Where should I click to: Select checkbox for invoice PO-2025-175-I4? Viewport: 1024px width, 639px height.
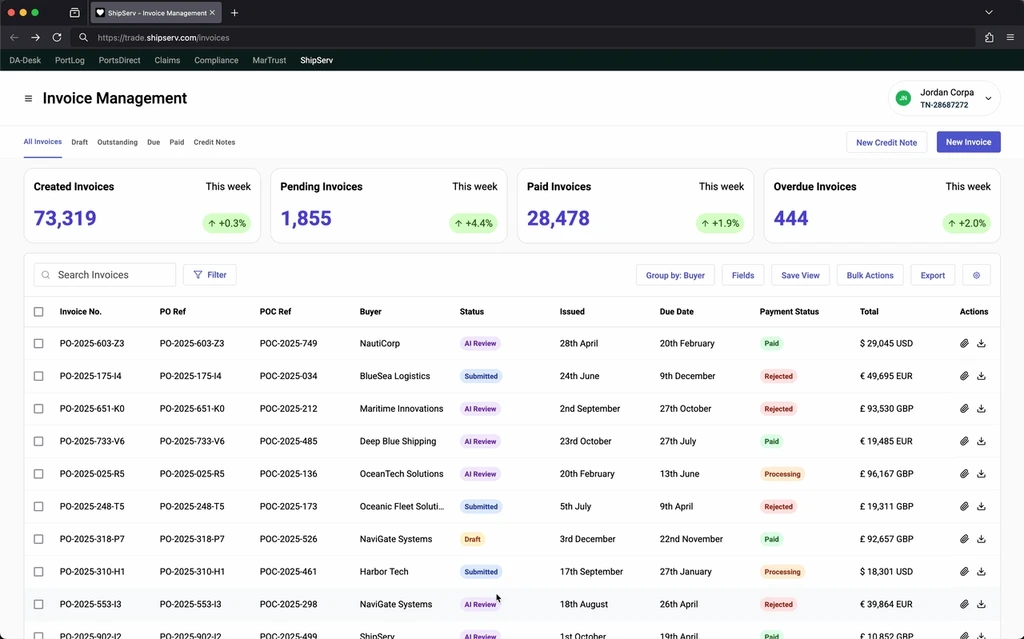click(39, 376)
